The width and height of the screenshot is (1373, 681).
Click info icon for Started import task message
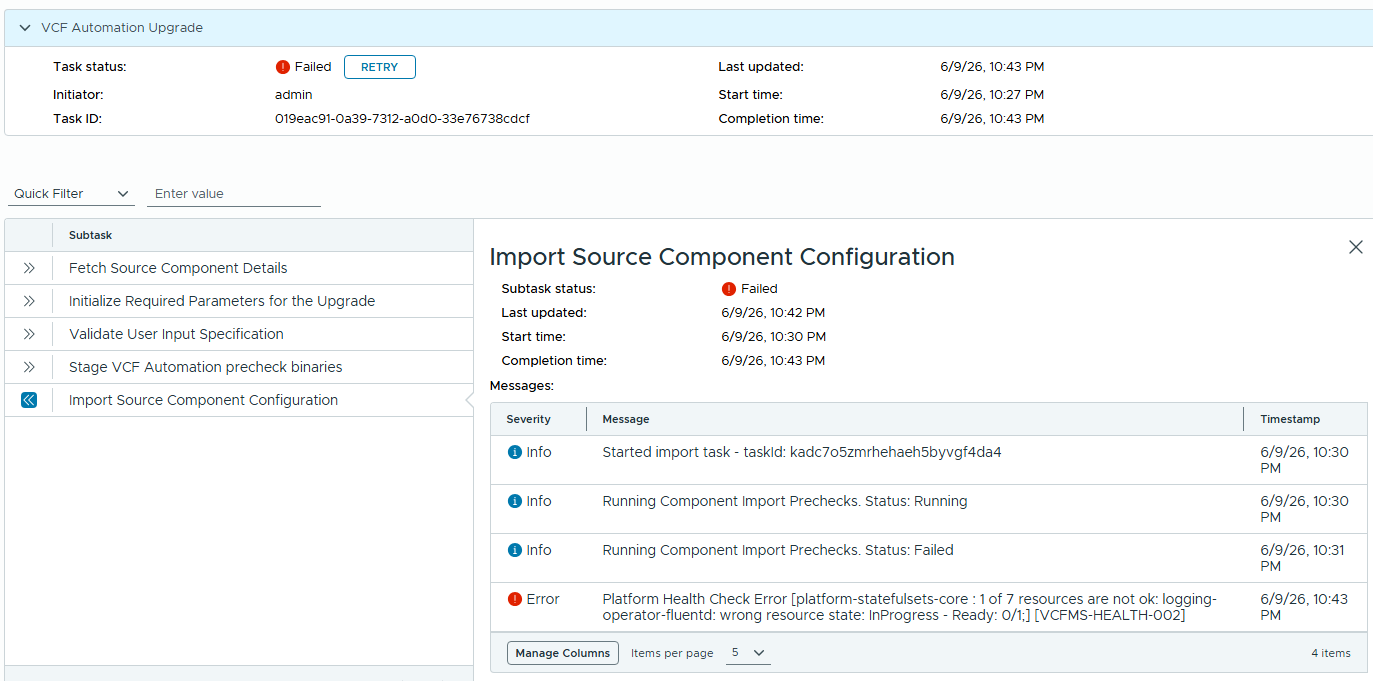[x=515, y=452]
